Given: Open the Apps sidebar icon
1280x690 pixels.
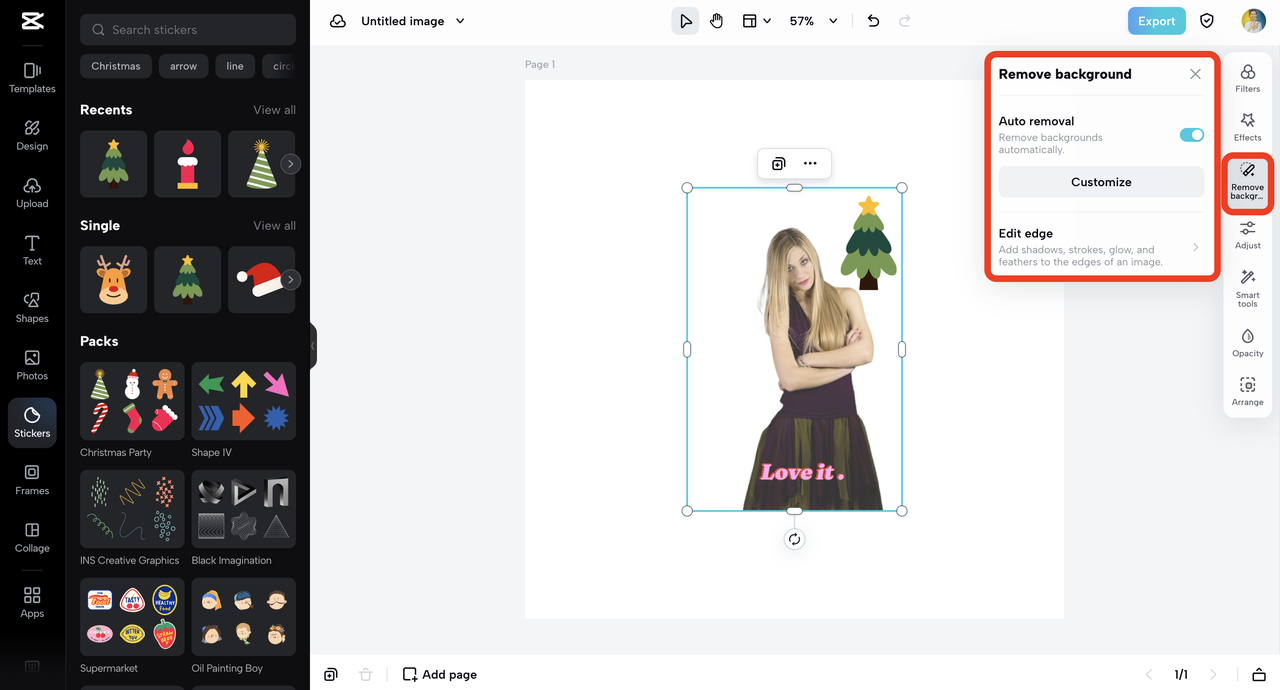Looking at the screenshot, I should click(x=32, y=602).
